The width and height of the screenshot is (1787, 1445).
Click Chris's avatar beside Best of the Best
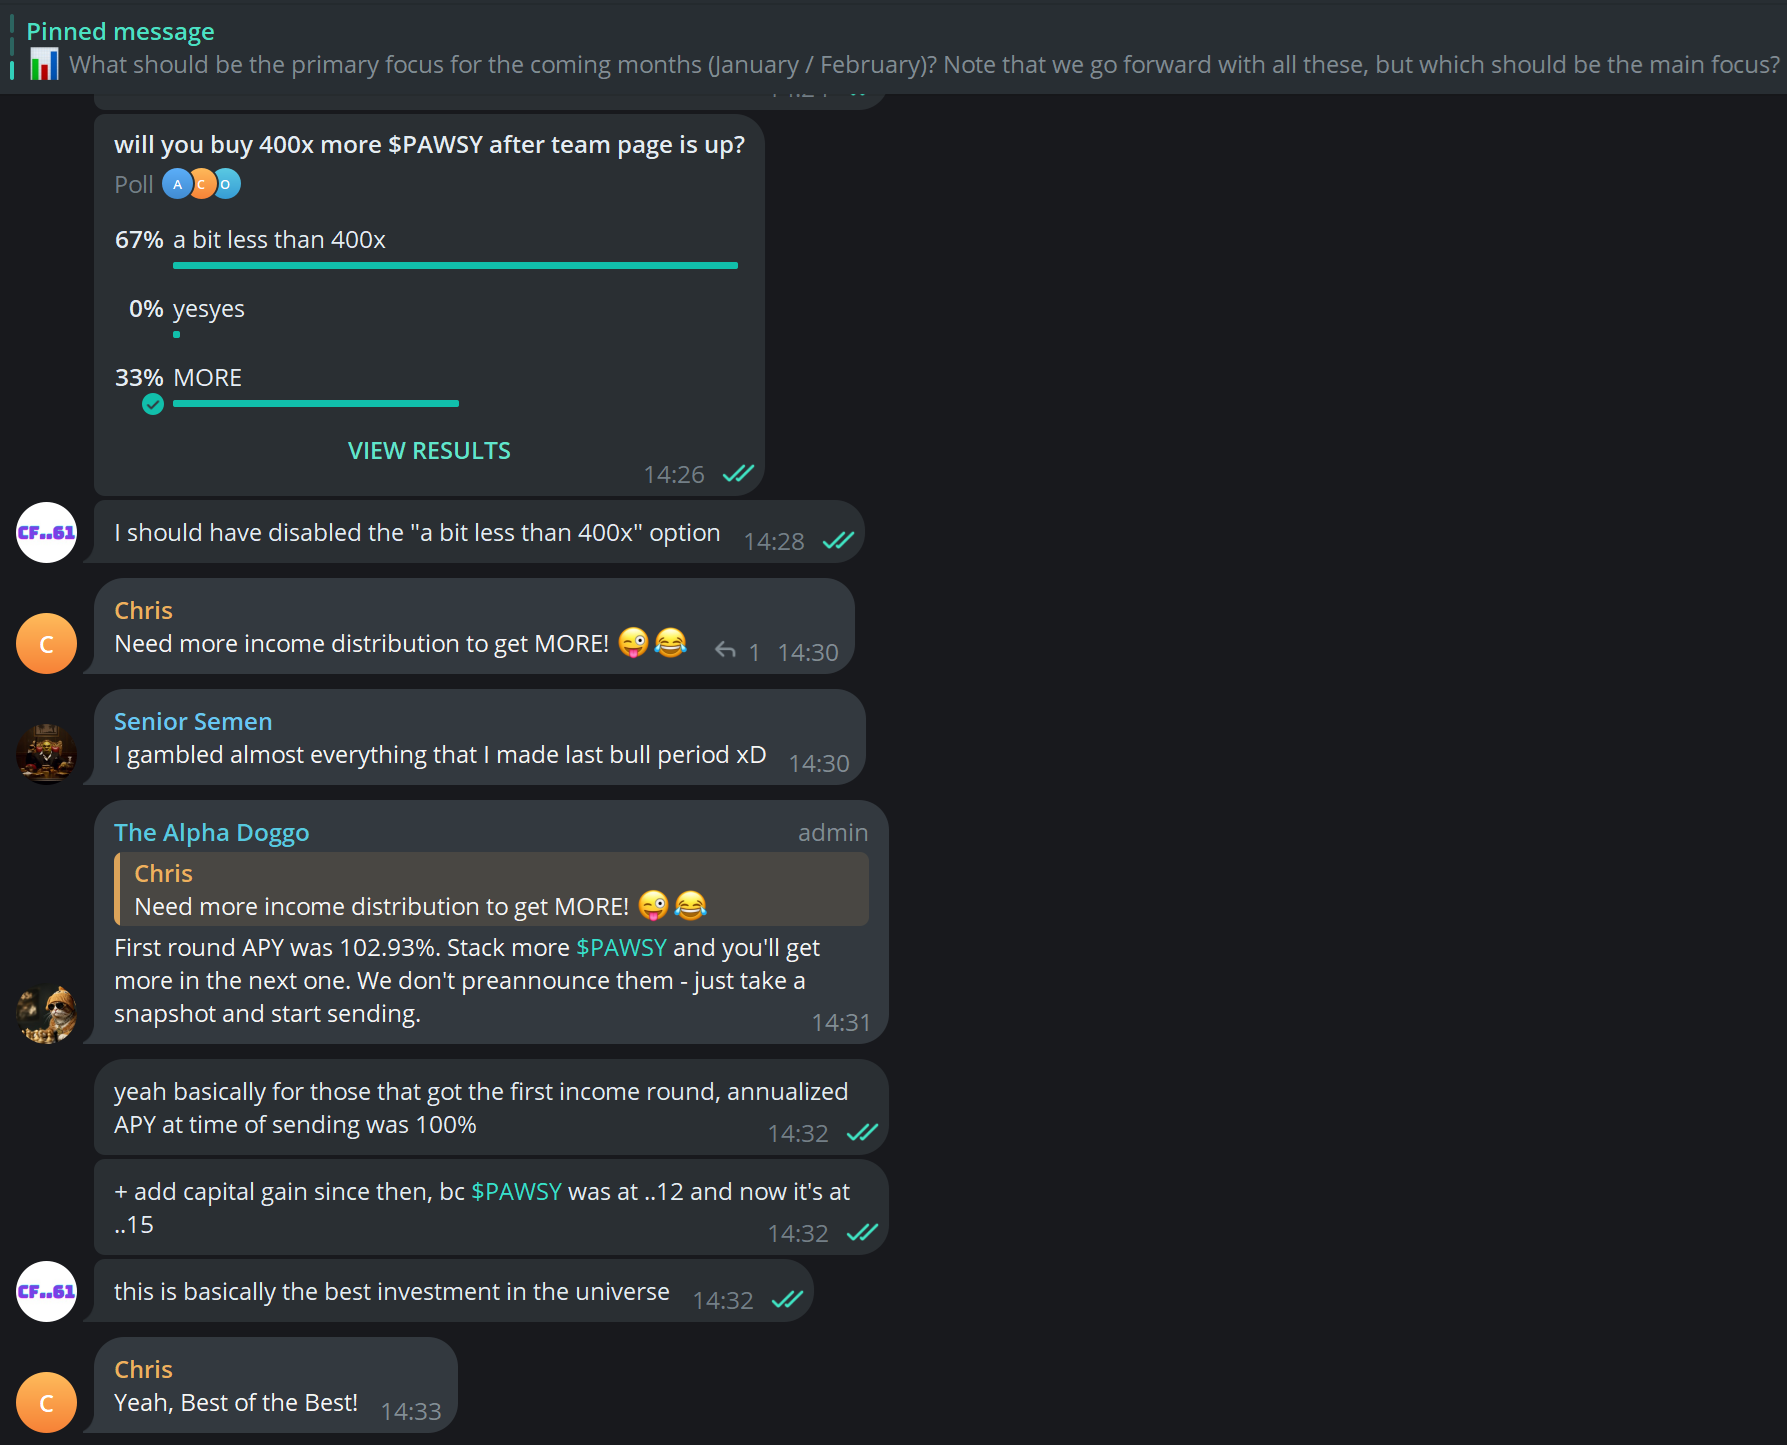point(46,1402)
